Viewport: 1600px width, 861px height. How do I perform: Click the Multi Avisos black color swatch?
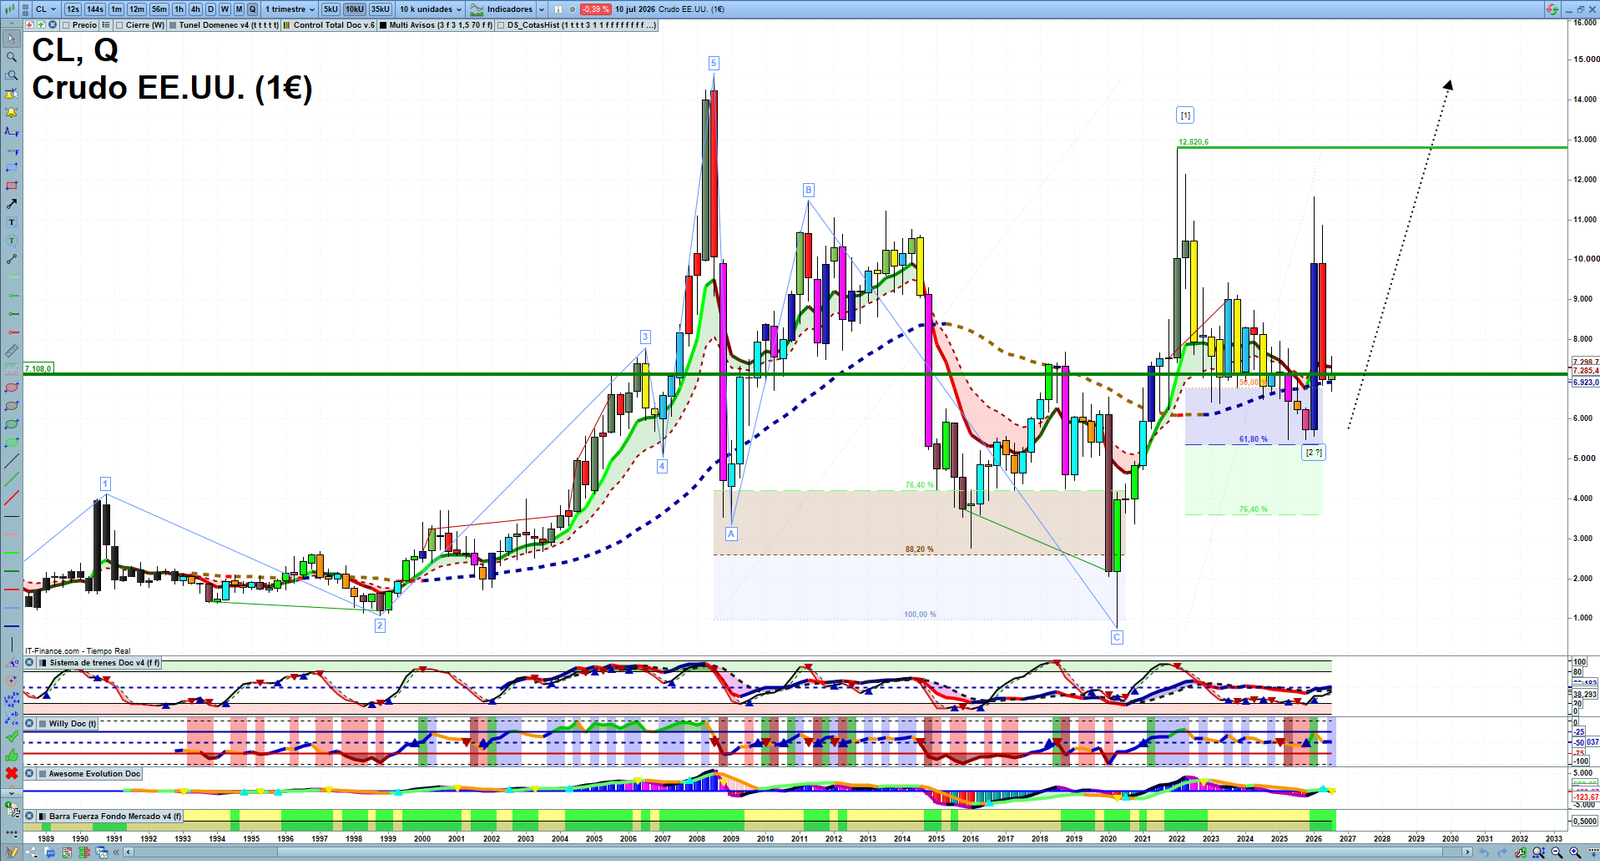[383, 25]
